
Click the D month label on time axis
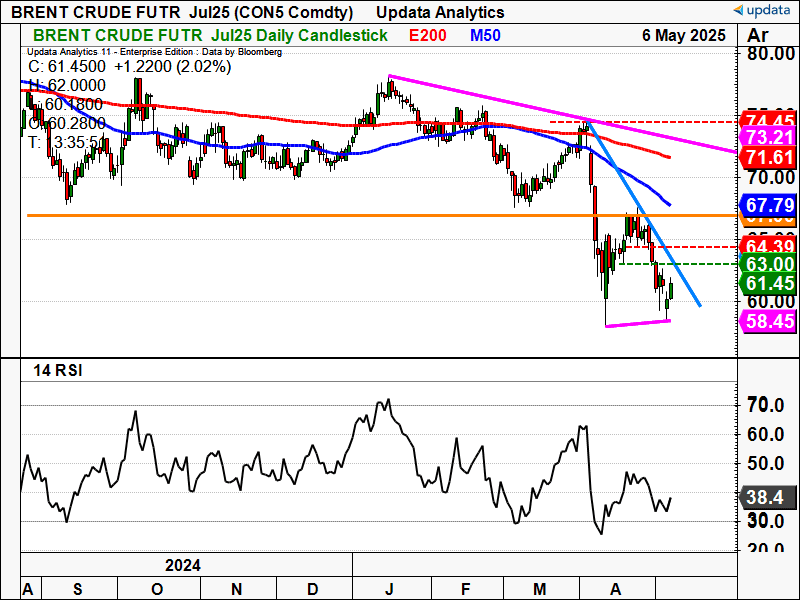[313, 589]
